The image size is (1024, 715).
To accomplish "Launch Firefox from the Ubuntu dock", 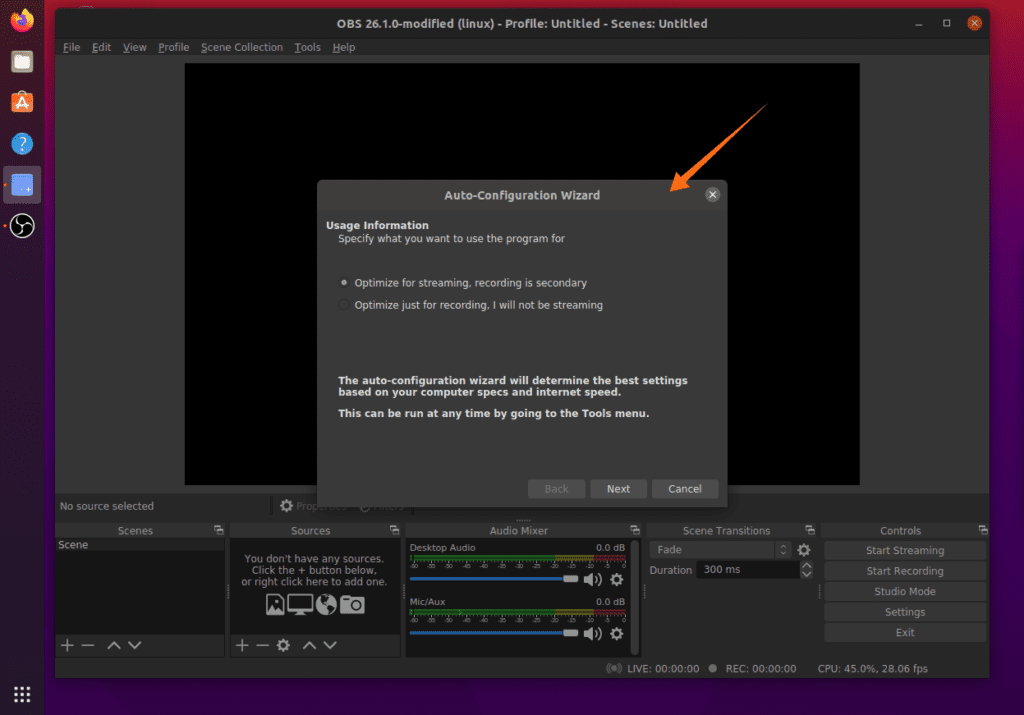I will pos(22,19).
